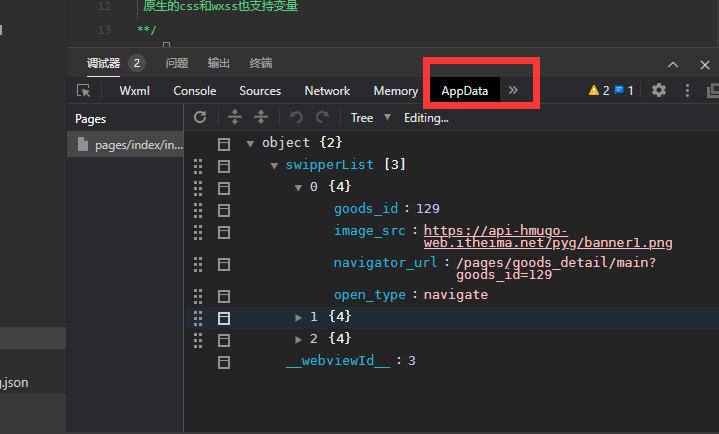Viewport: 719px width, 434px height.
Task: Expand item 1 {4} node
Action: [x=298, y=317]
